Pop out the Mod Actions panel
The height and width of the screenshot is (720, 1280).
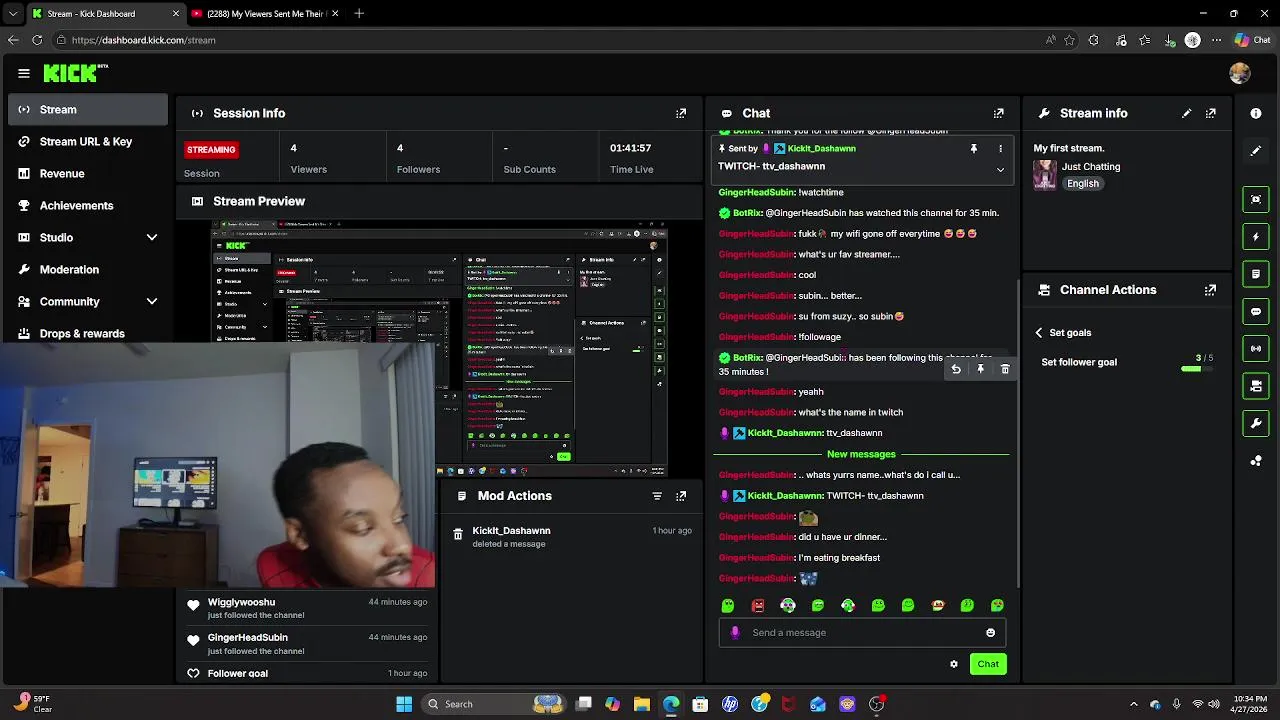pyautogui.click(x=681, y=496)
